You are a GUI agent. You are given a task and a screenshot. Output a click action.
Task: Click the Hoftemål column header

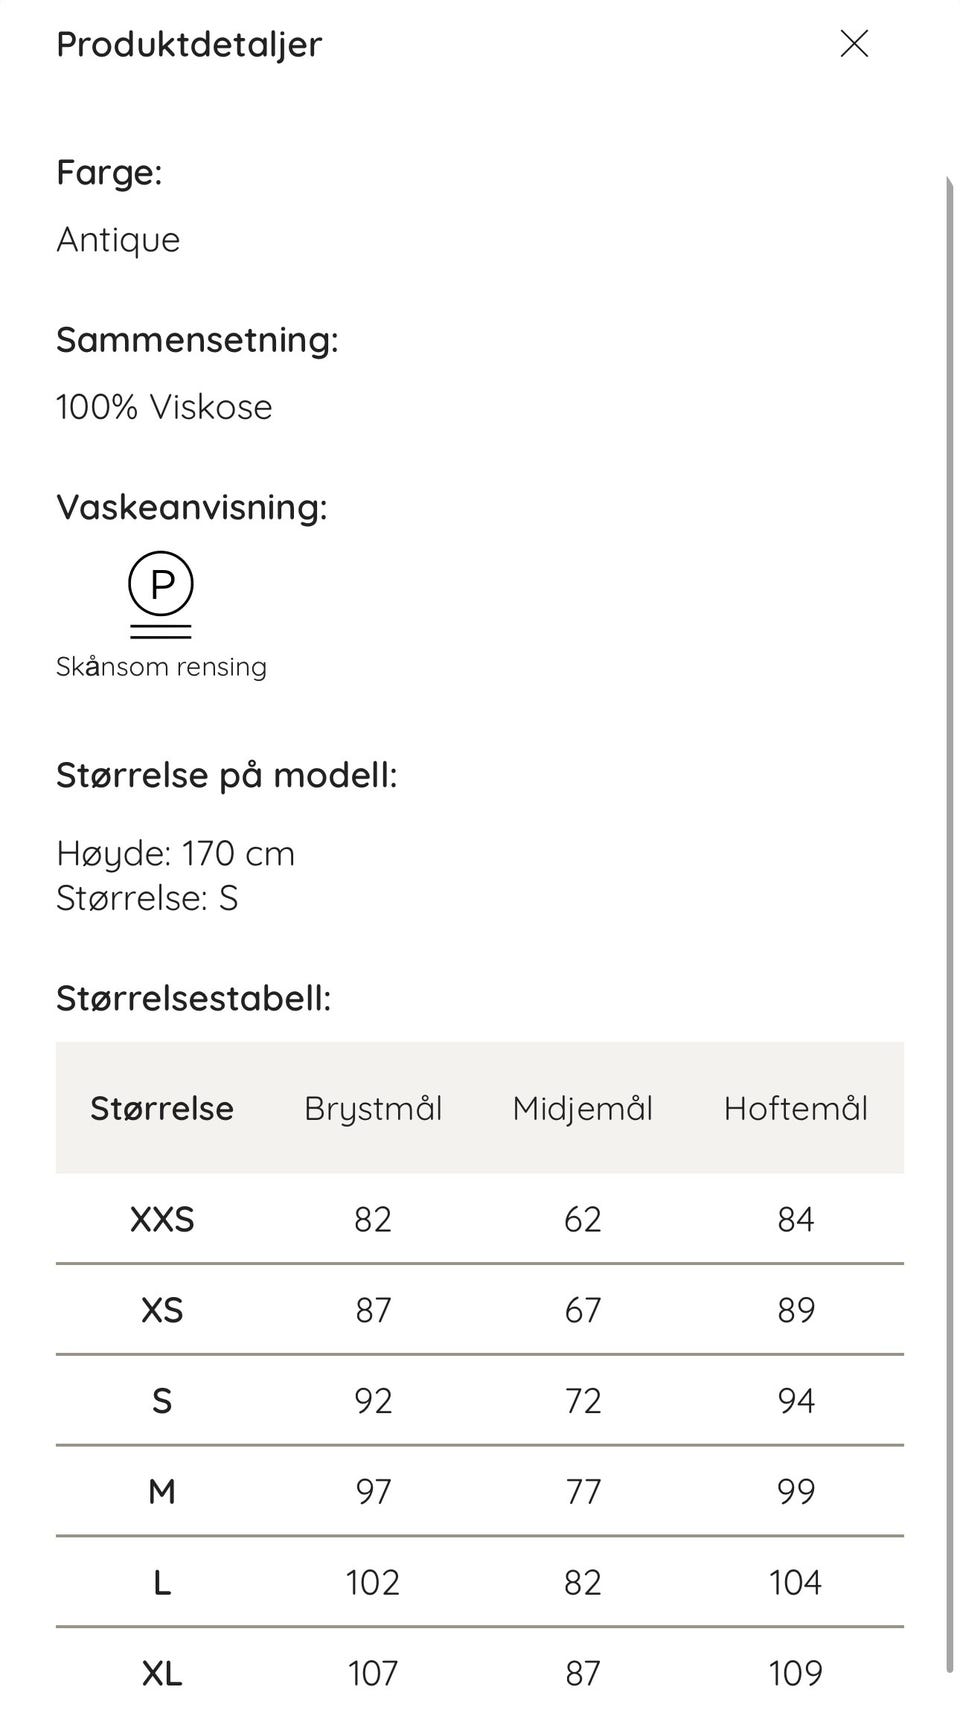(797, 1108)
